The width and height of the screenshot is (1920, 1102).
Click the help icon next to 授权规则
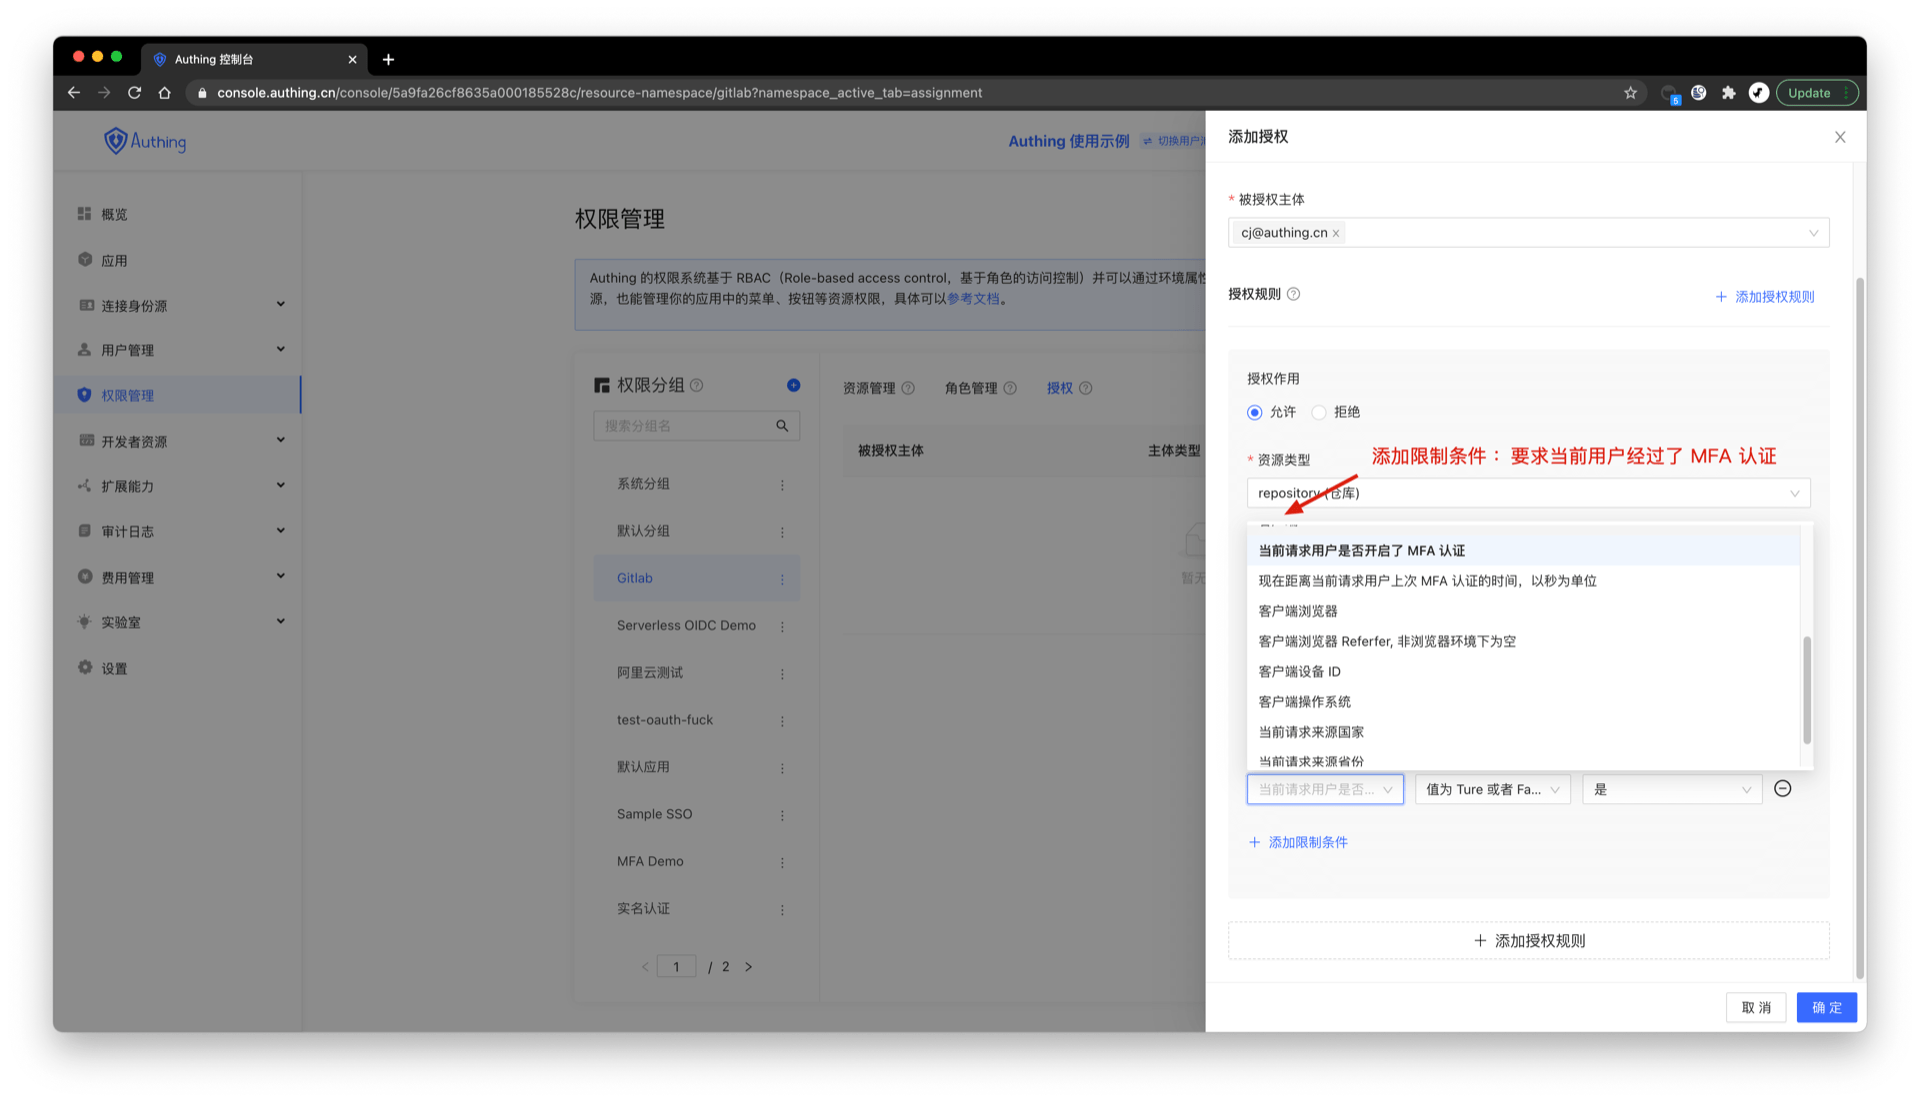pyautogui.click(x=1293, y=294)
